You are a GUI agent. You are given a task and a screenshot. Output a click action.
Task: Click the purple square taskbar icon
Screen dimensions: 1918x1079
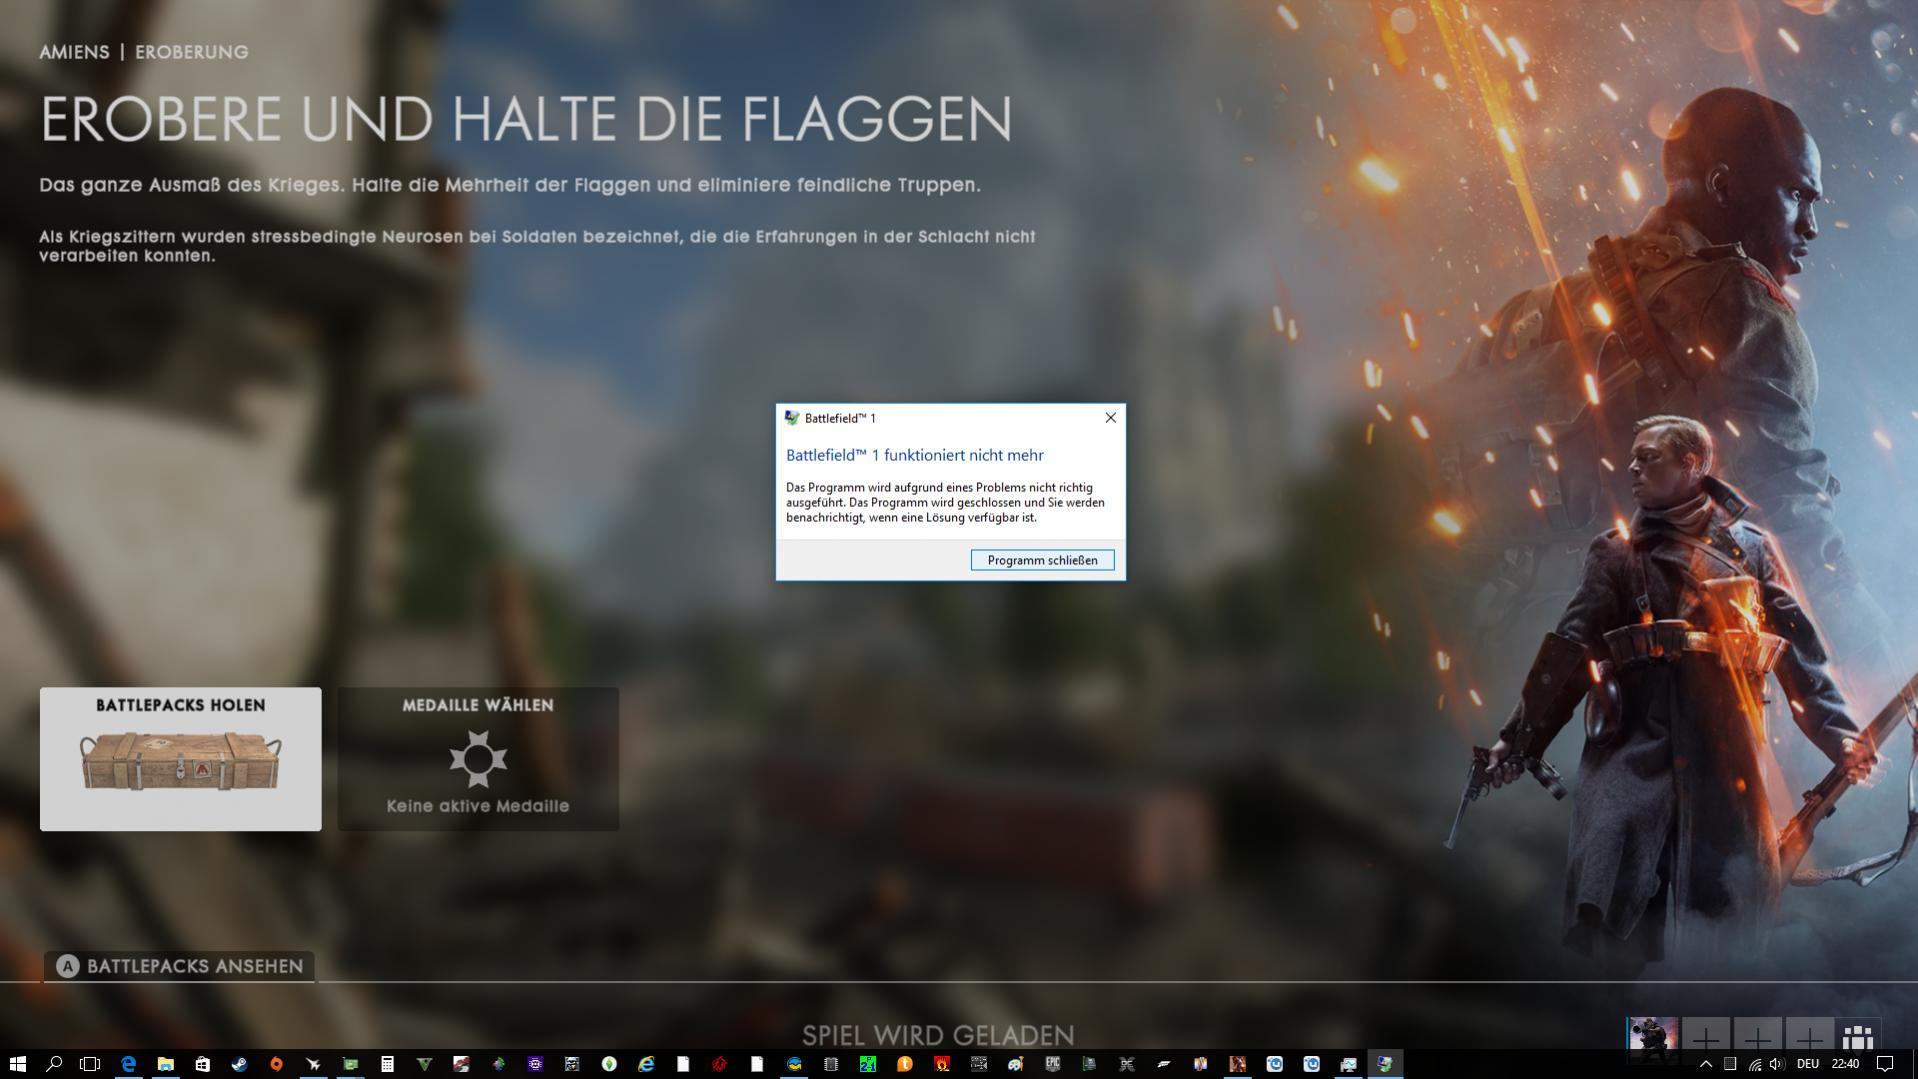535,1064
